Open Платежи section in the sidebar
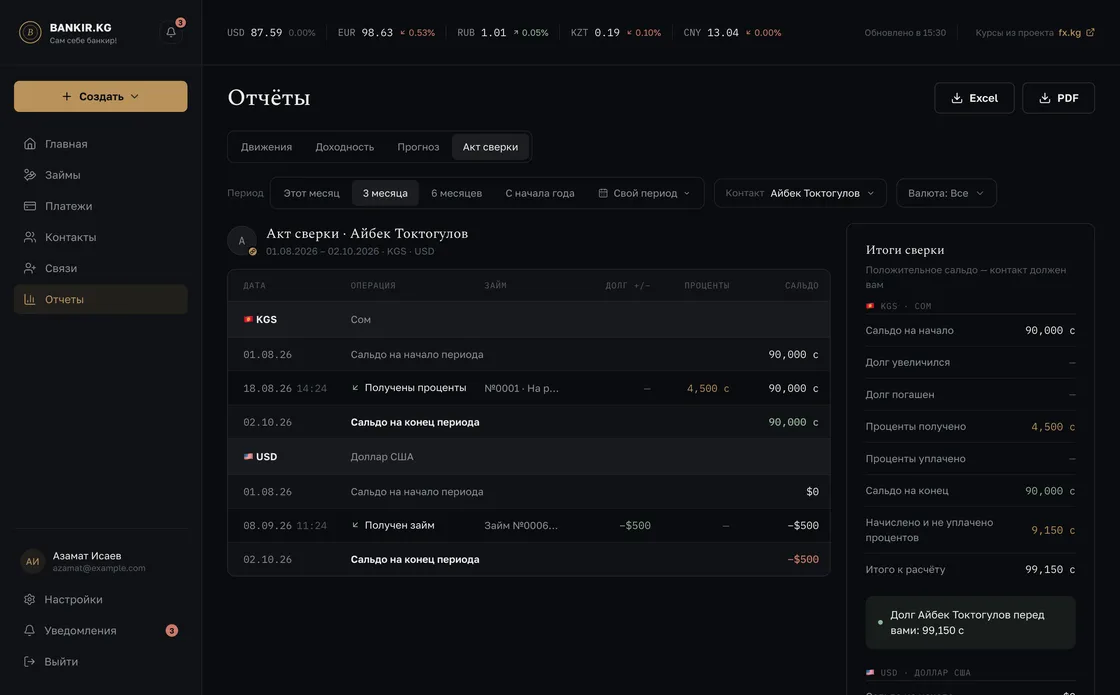 101,206
